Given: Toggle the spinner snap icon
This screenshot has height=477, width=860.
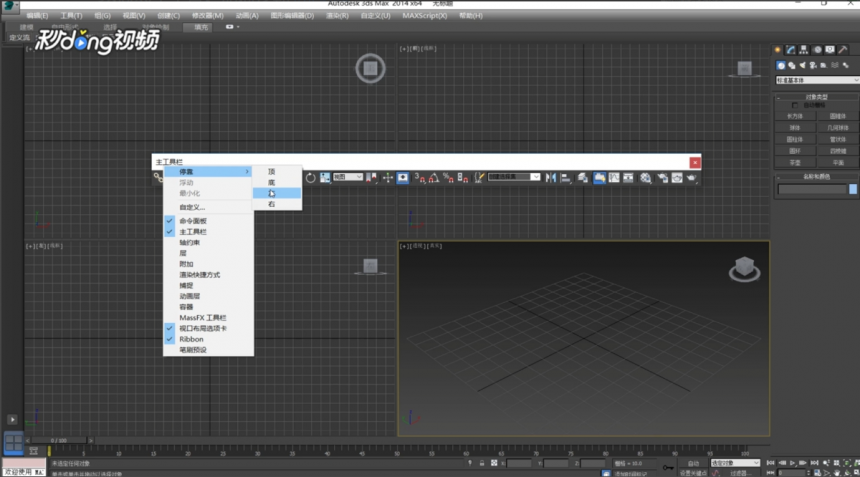Looking at the screenshot, I should [462, 178].
